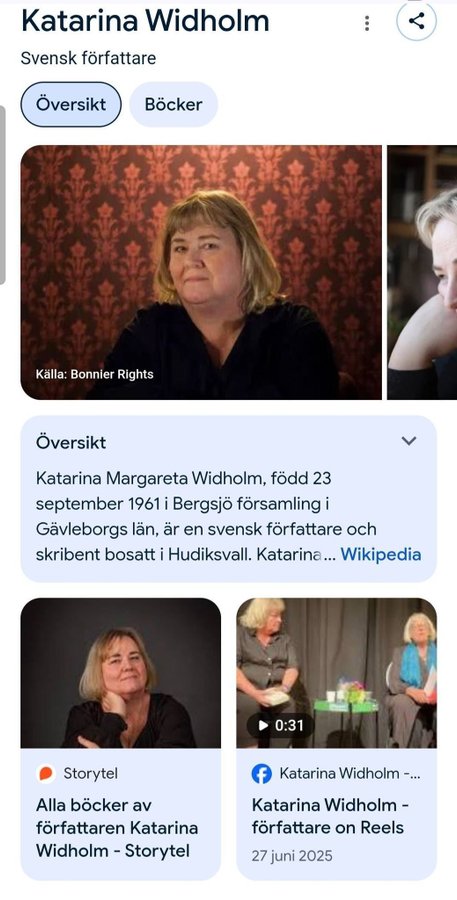Click 'Alla böcker av författaren' Storytel link
The image size is (457, 900).
[117, 828]
